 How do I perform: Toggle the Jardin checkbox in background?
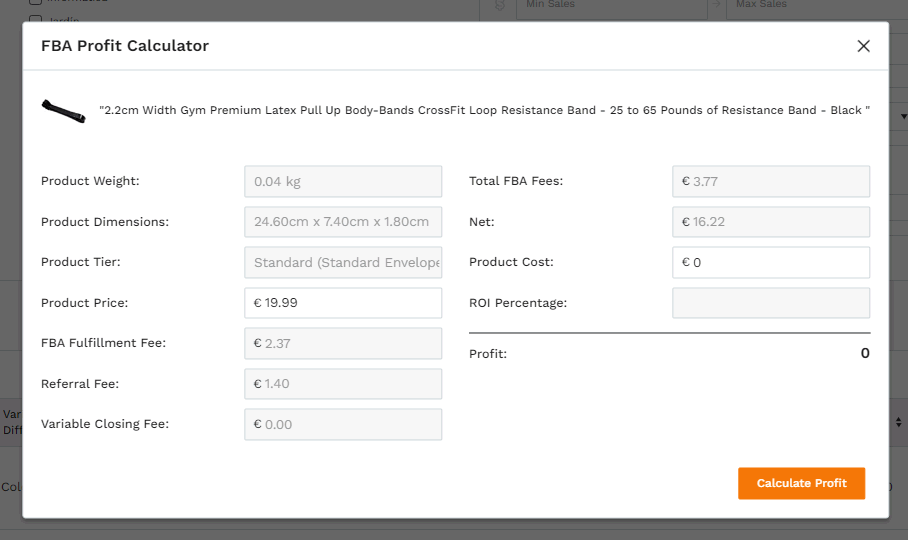[35, 20]
